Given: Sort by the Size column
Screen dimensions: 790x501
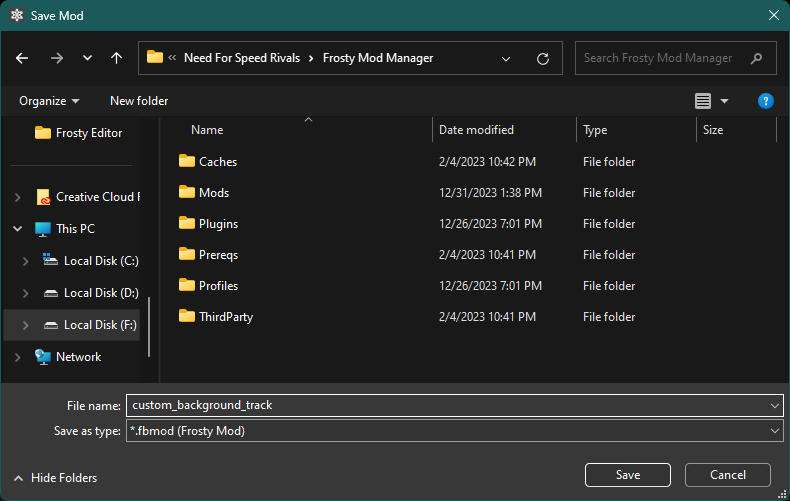Looking at the screenshot, I should [713, 130].
